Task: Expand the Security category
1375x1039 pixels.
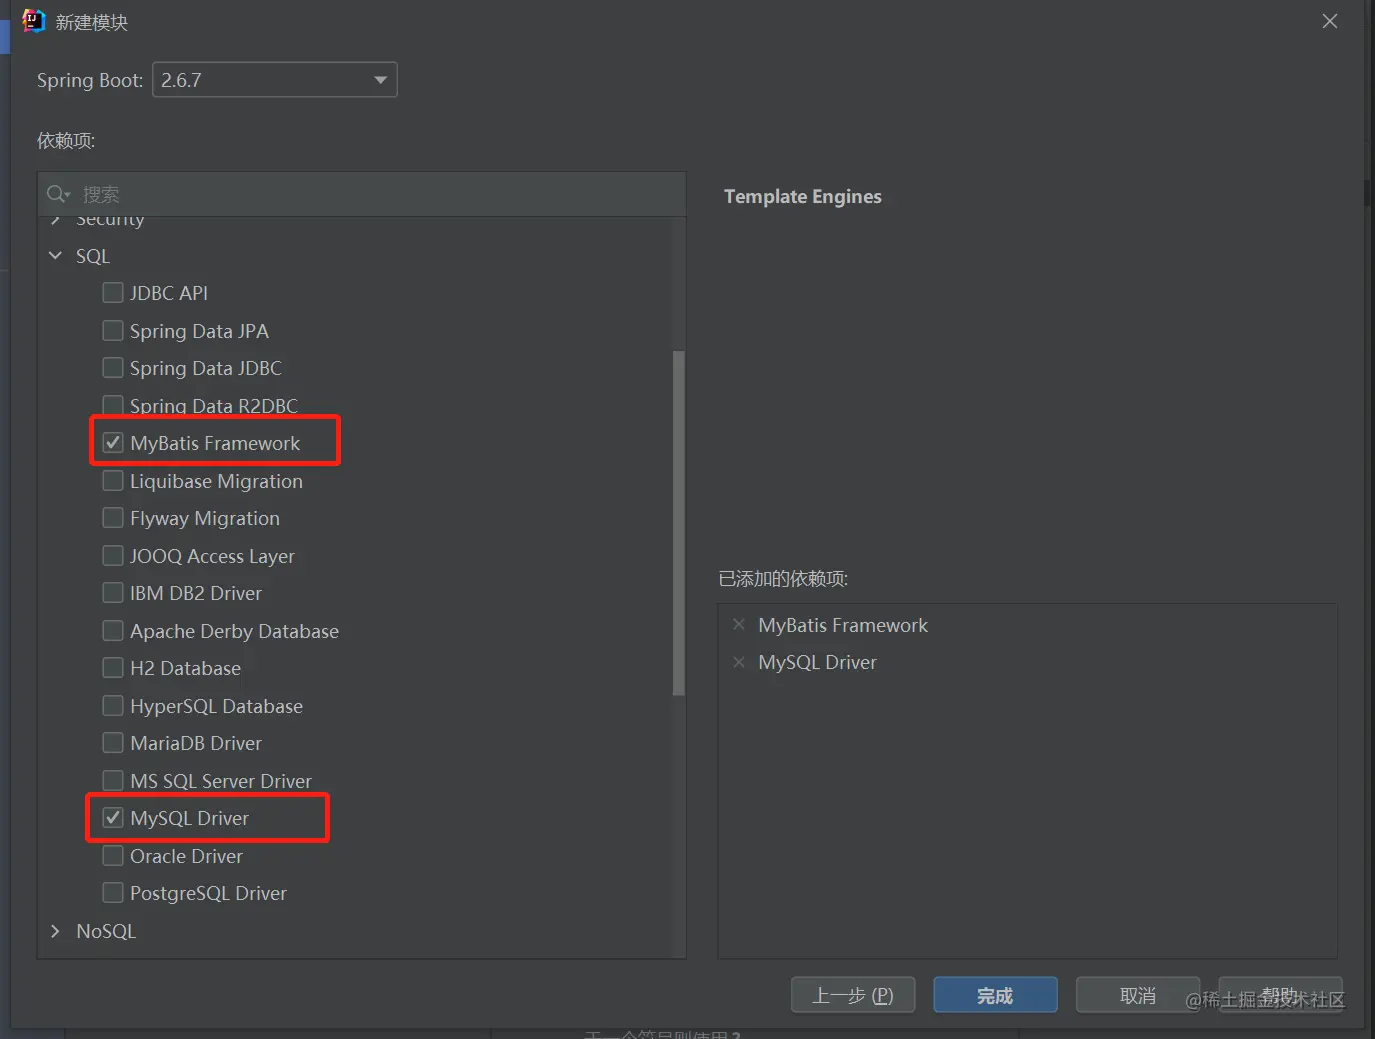Action: point(55,220)
